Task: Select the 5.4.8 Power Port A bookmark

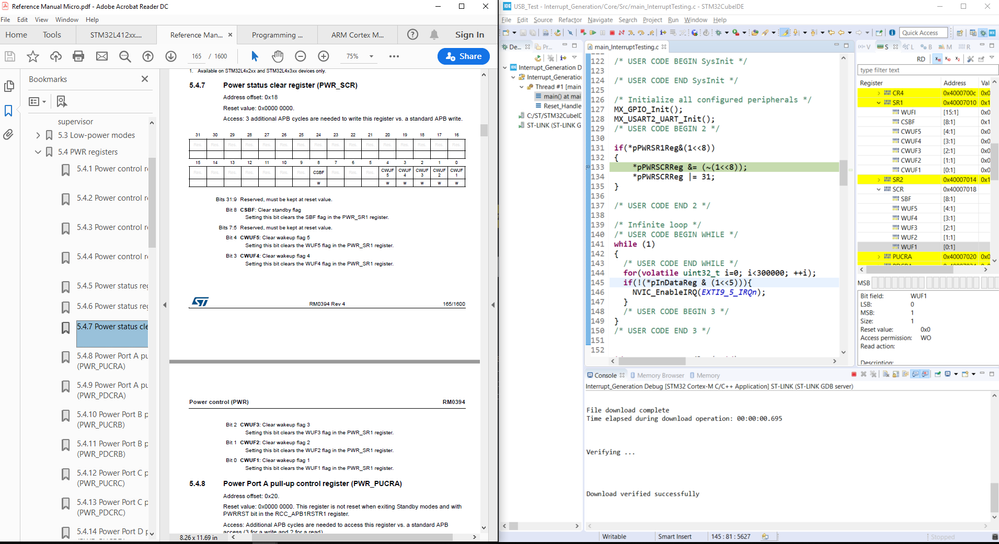Action: 112,361
